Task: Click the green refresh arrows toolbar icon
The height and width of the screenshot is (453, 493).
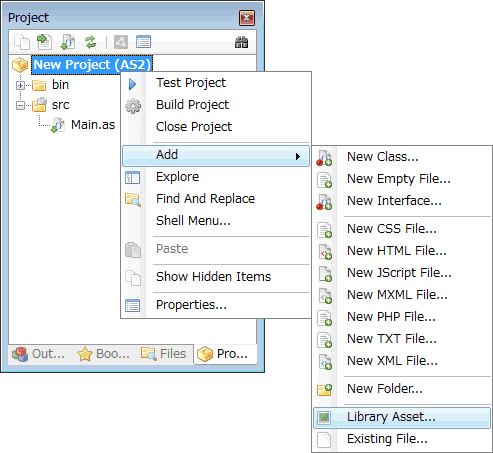Action: [x=90, y=42]
